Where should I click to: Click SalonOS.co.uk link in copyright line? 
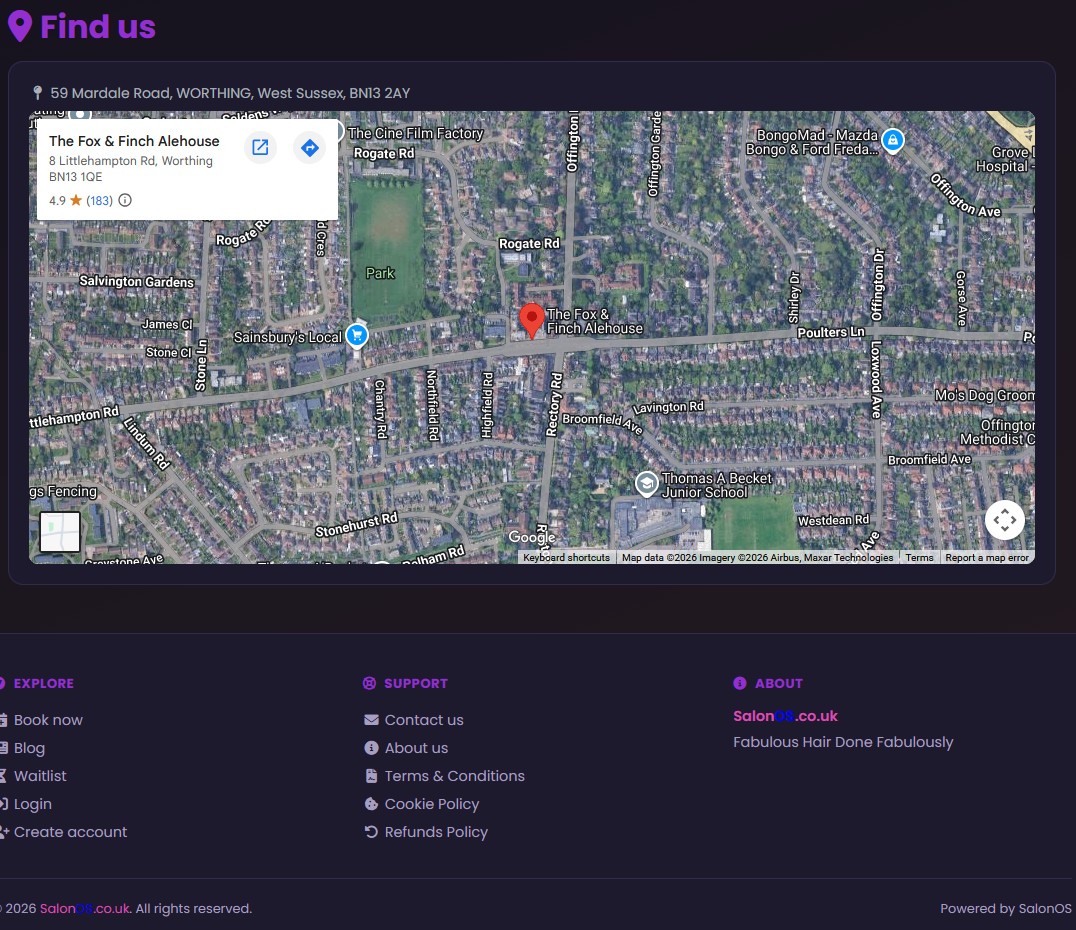[x=84, y=909]
